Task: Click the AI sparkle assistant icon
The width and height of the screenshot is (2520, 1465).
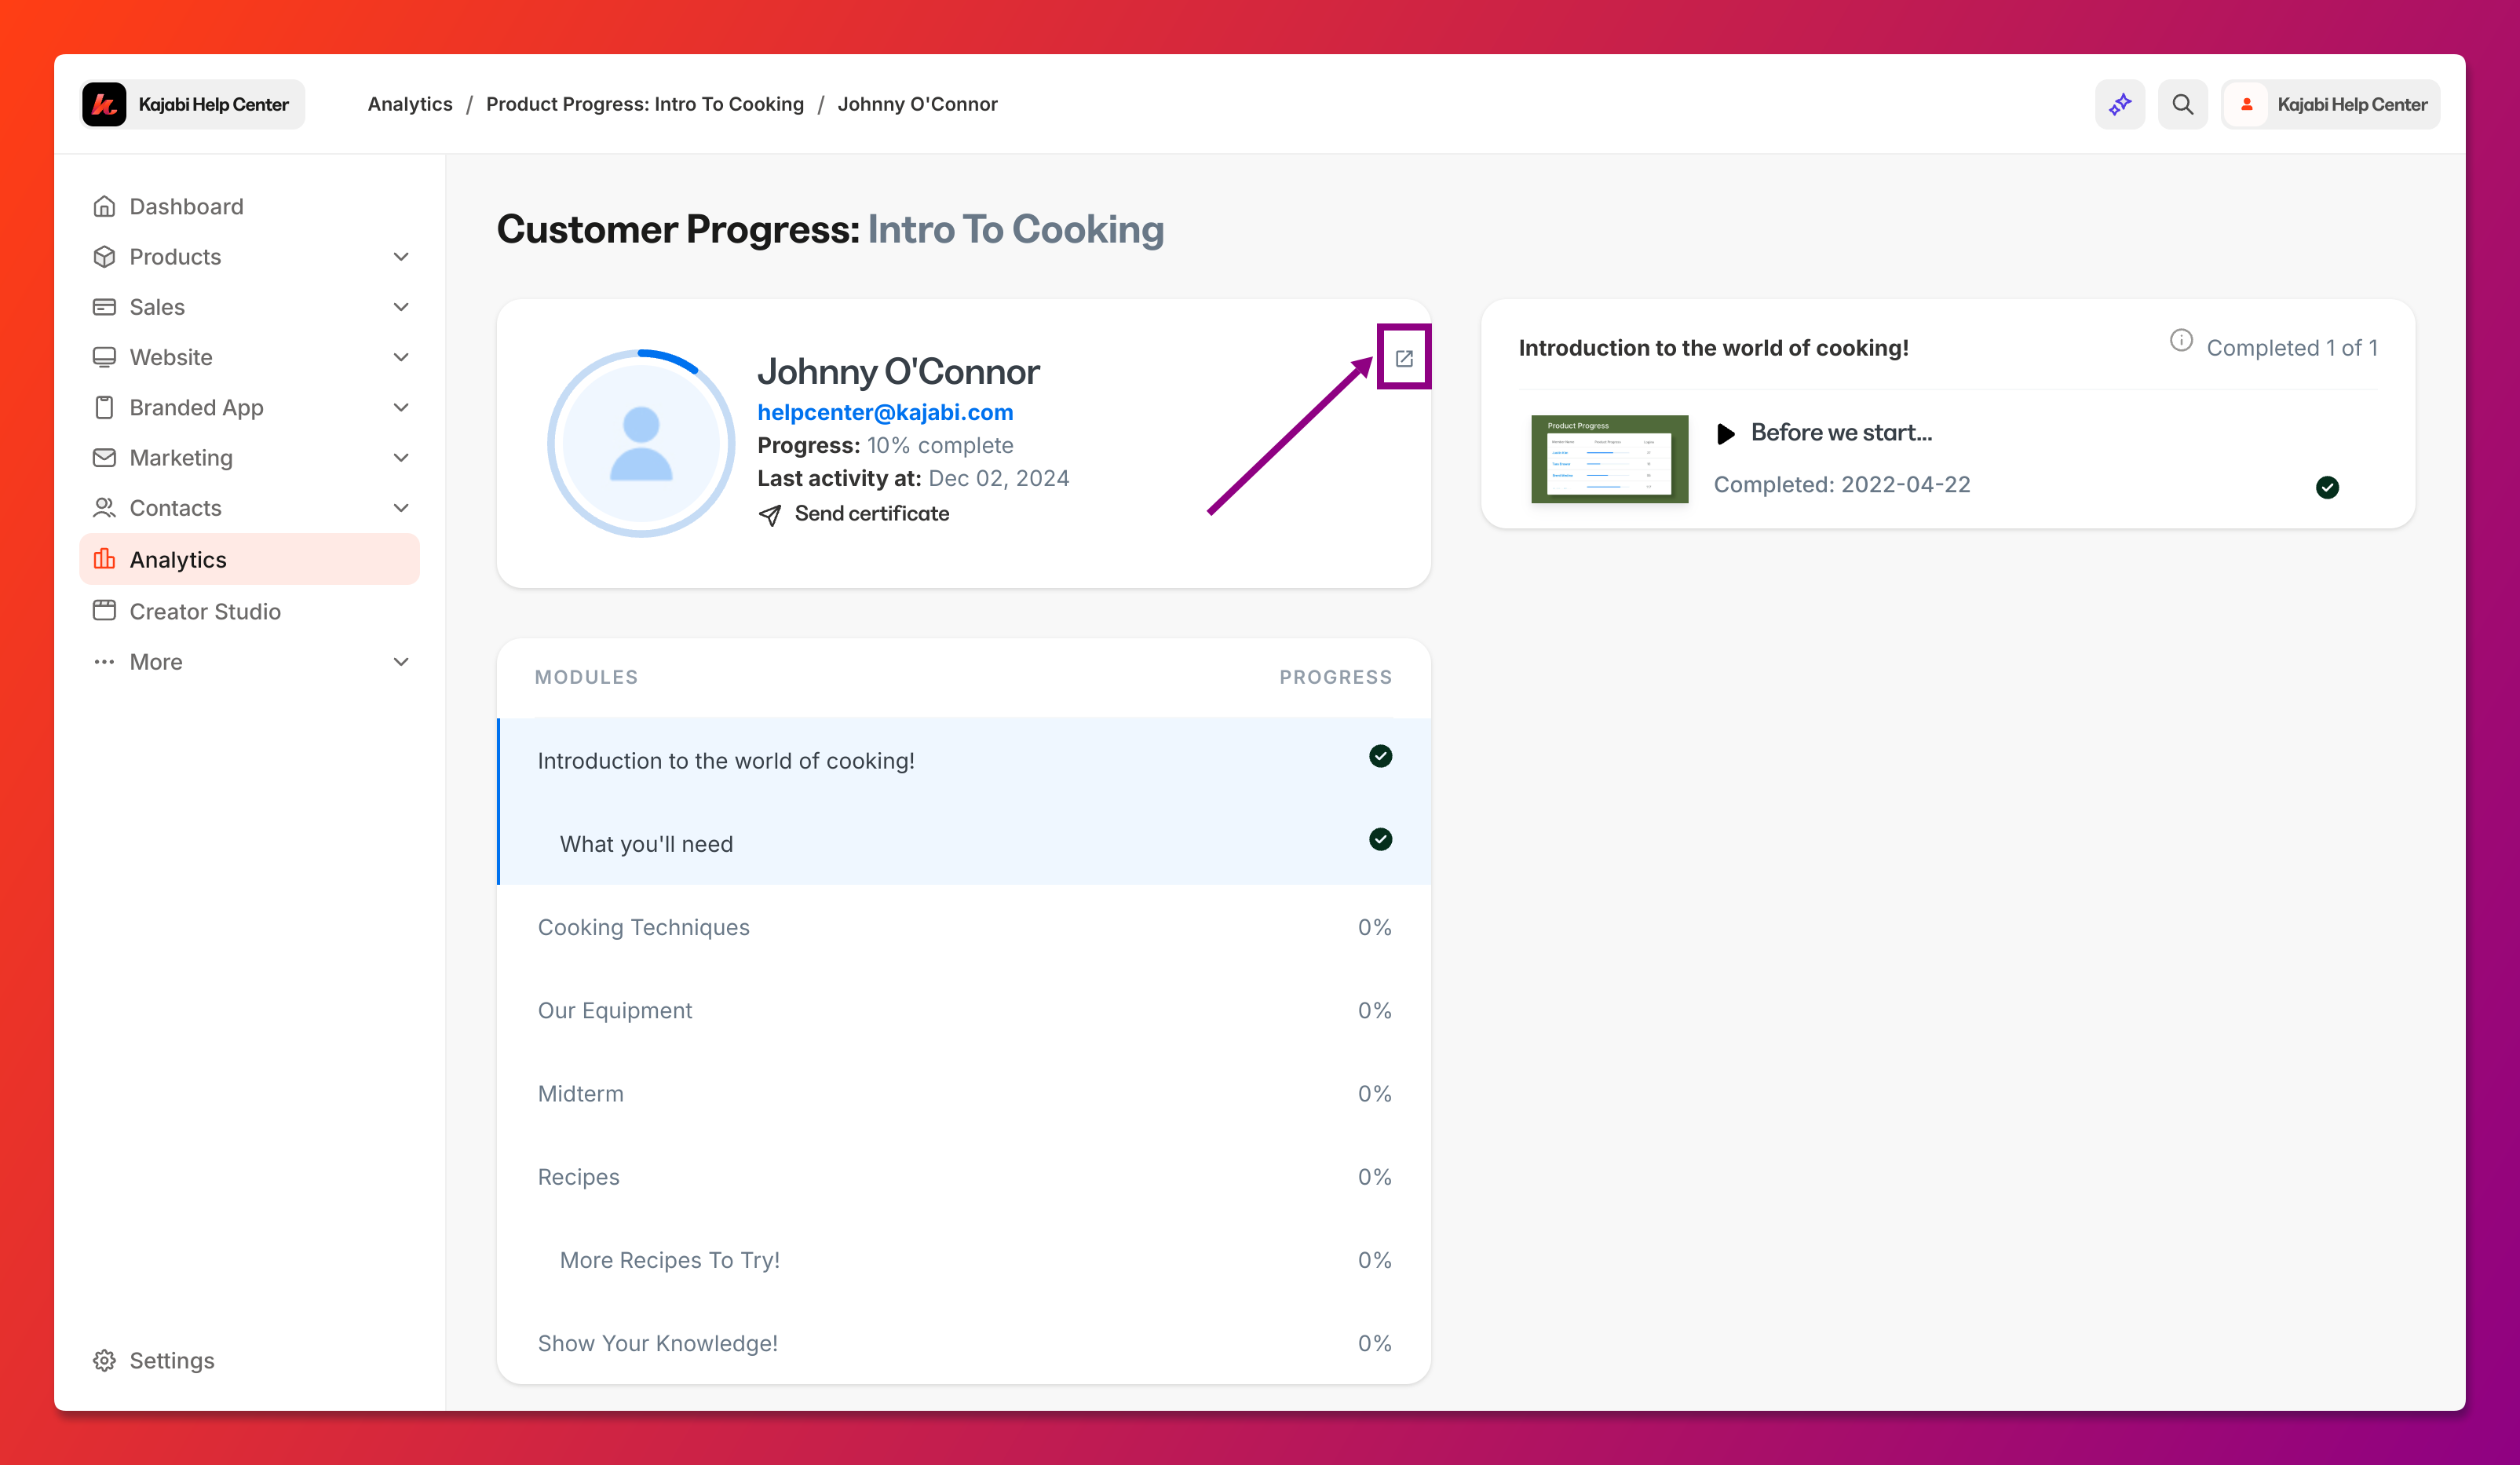Action: 2119,104
